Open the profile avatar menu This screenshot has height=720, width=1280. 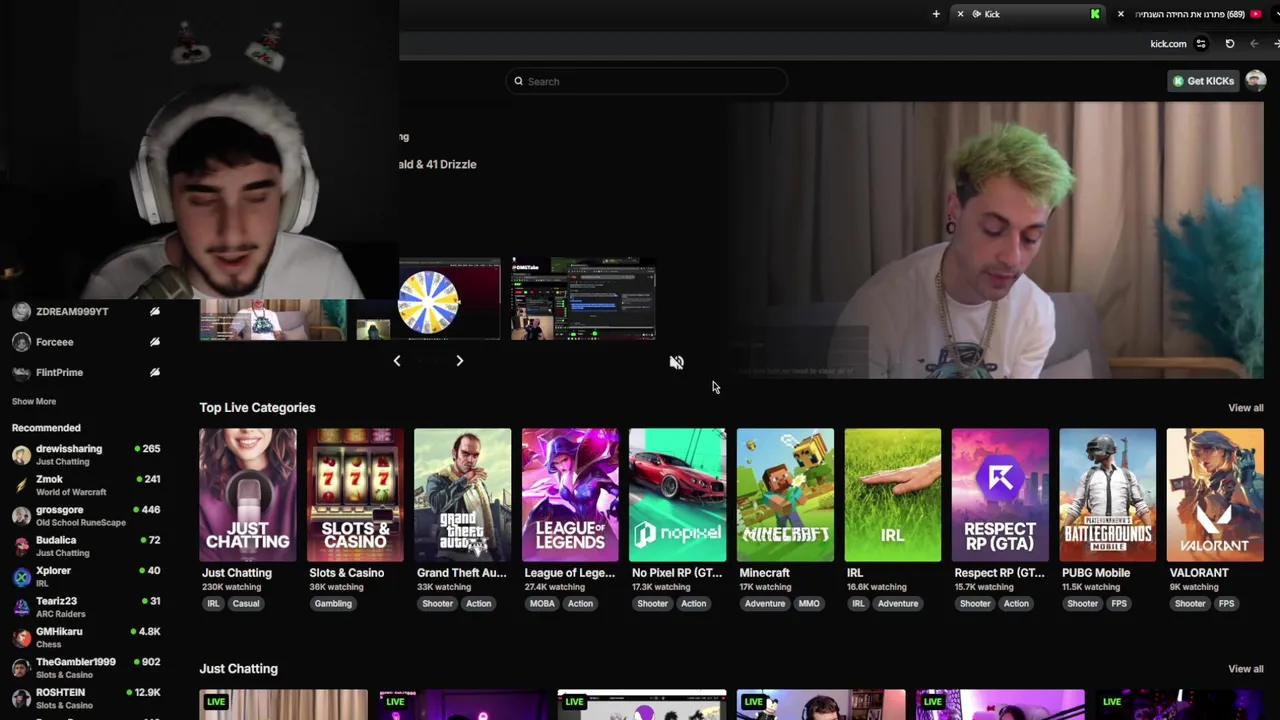tap(1256, 81)
